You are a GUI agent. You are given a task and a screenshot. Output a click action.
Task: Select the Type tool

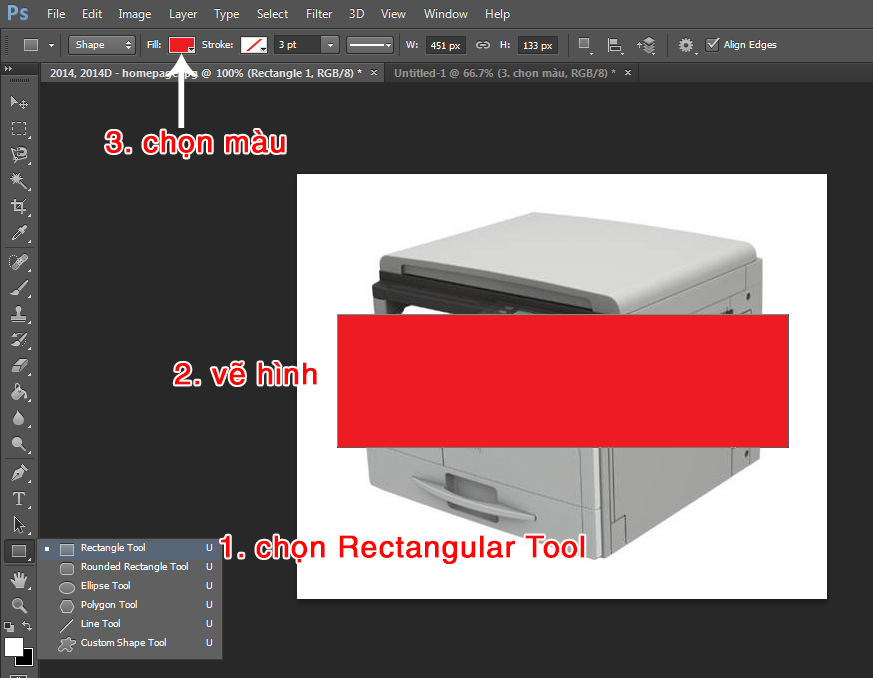pos(18,497)
